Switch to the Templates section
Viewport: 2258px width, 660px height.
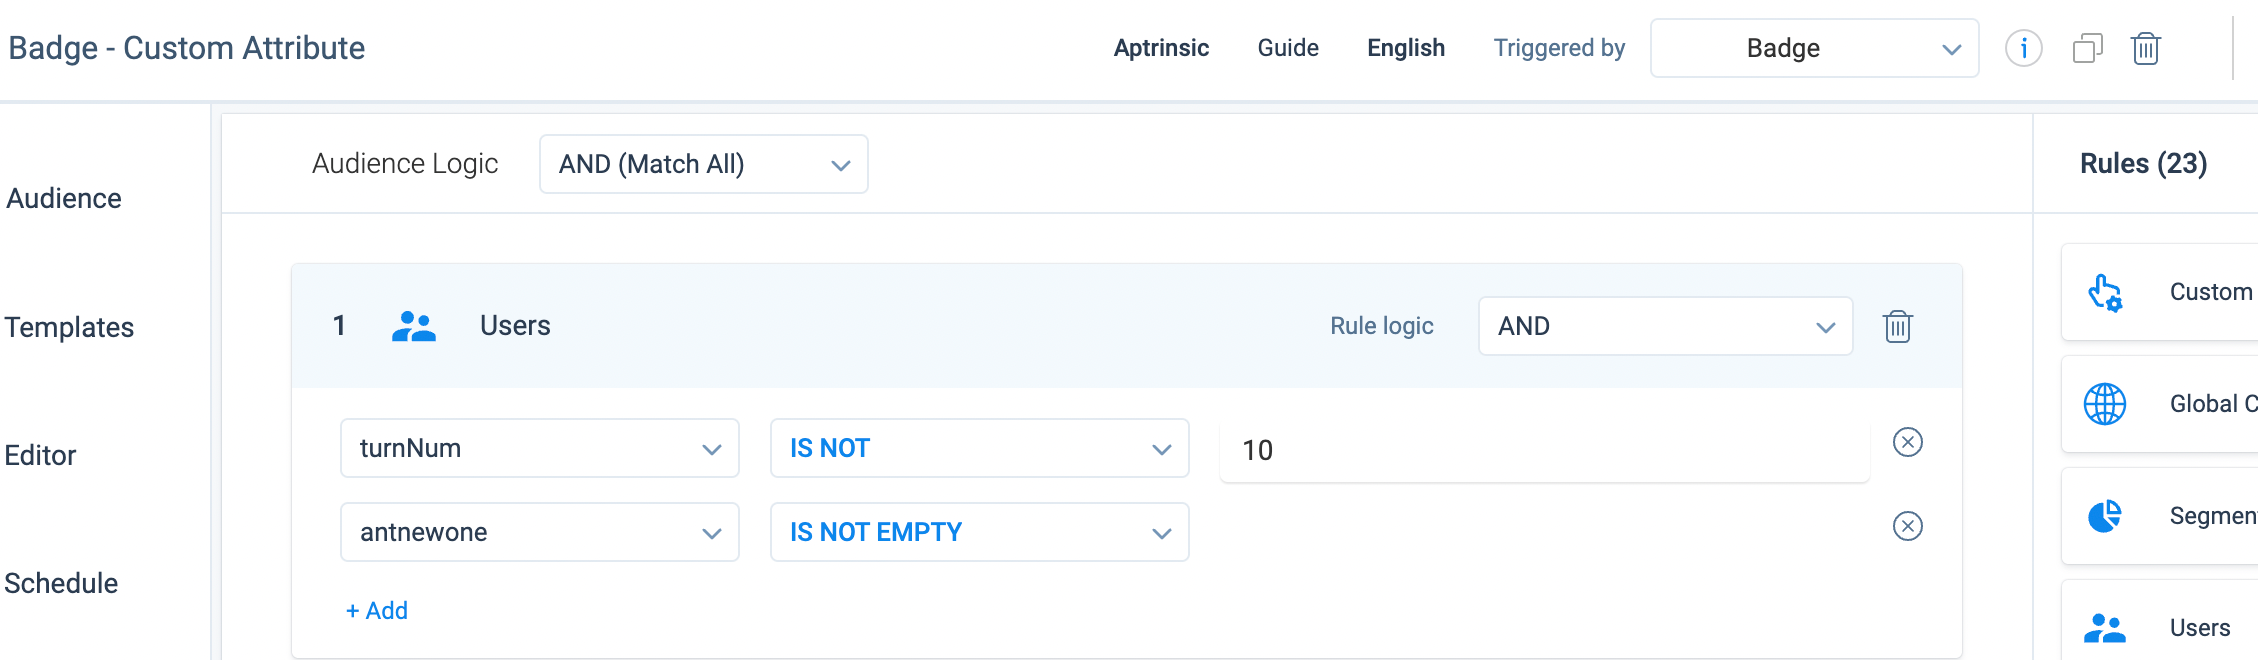click(x=69, y=327)
